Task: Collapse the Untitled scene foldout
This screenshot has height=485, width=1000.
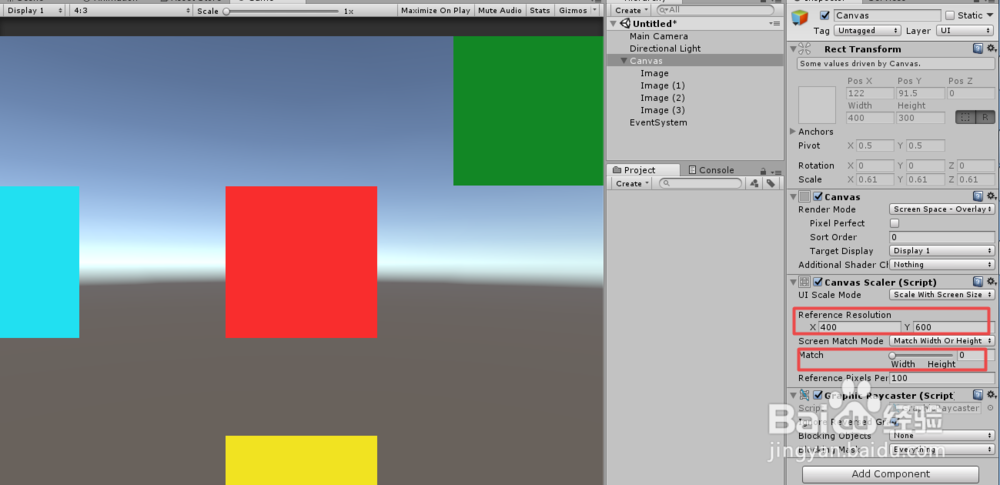Action: [614, 24]
